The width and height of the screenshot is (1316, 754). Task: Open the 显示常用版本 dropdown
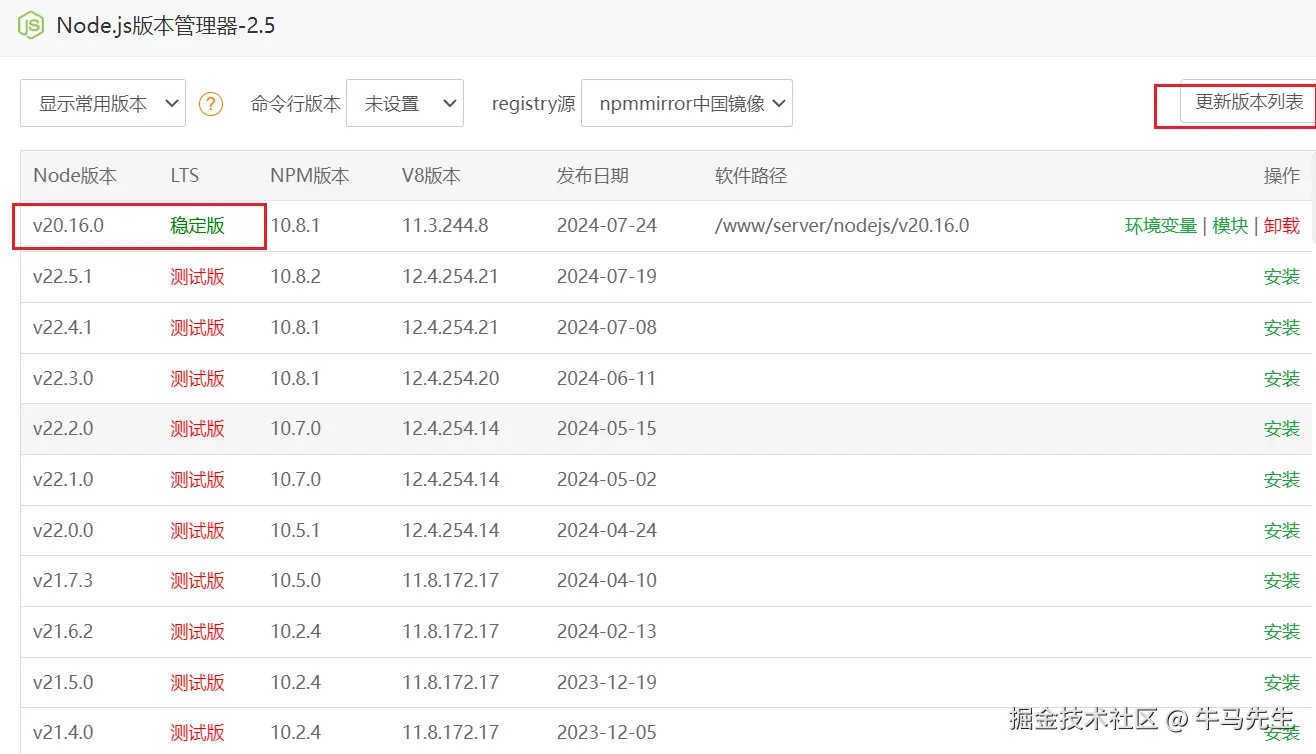click(103, 103)
